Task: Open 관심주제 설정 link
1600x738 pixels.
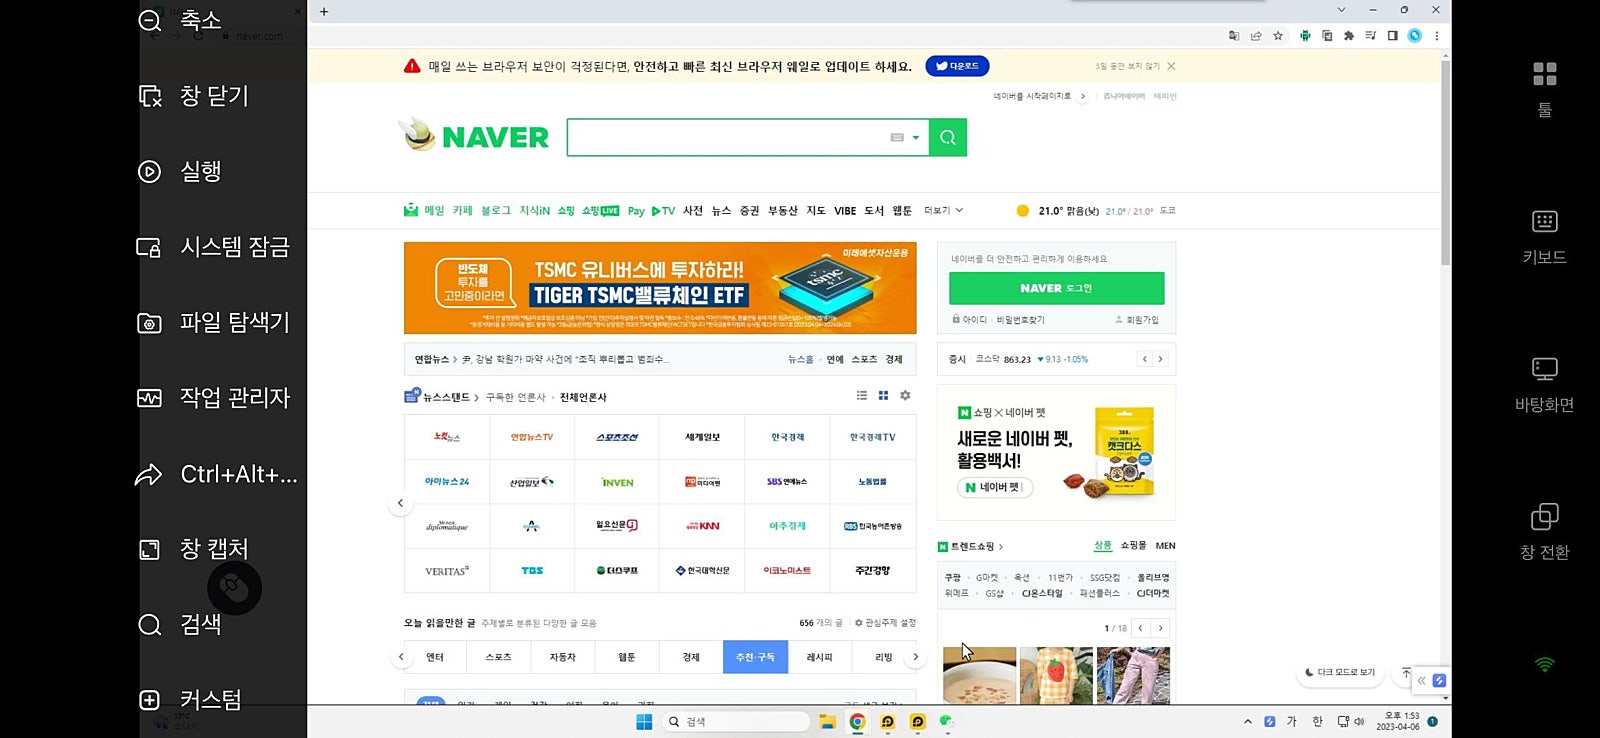Action: tap(885, 623)
